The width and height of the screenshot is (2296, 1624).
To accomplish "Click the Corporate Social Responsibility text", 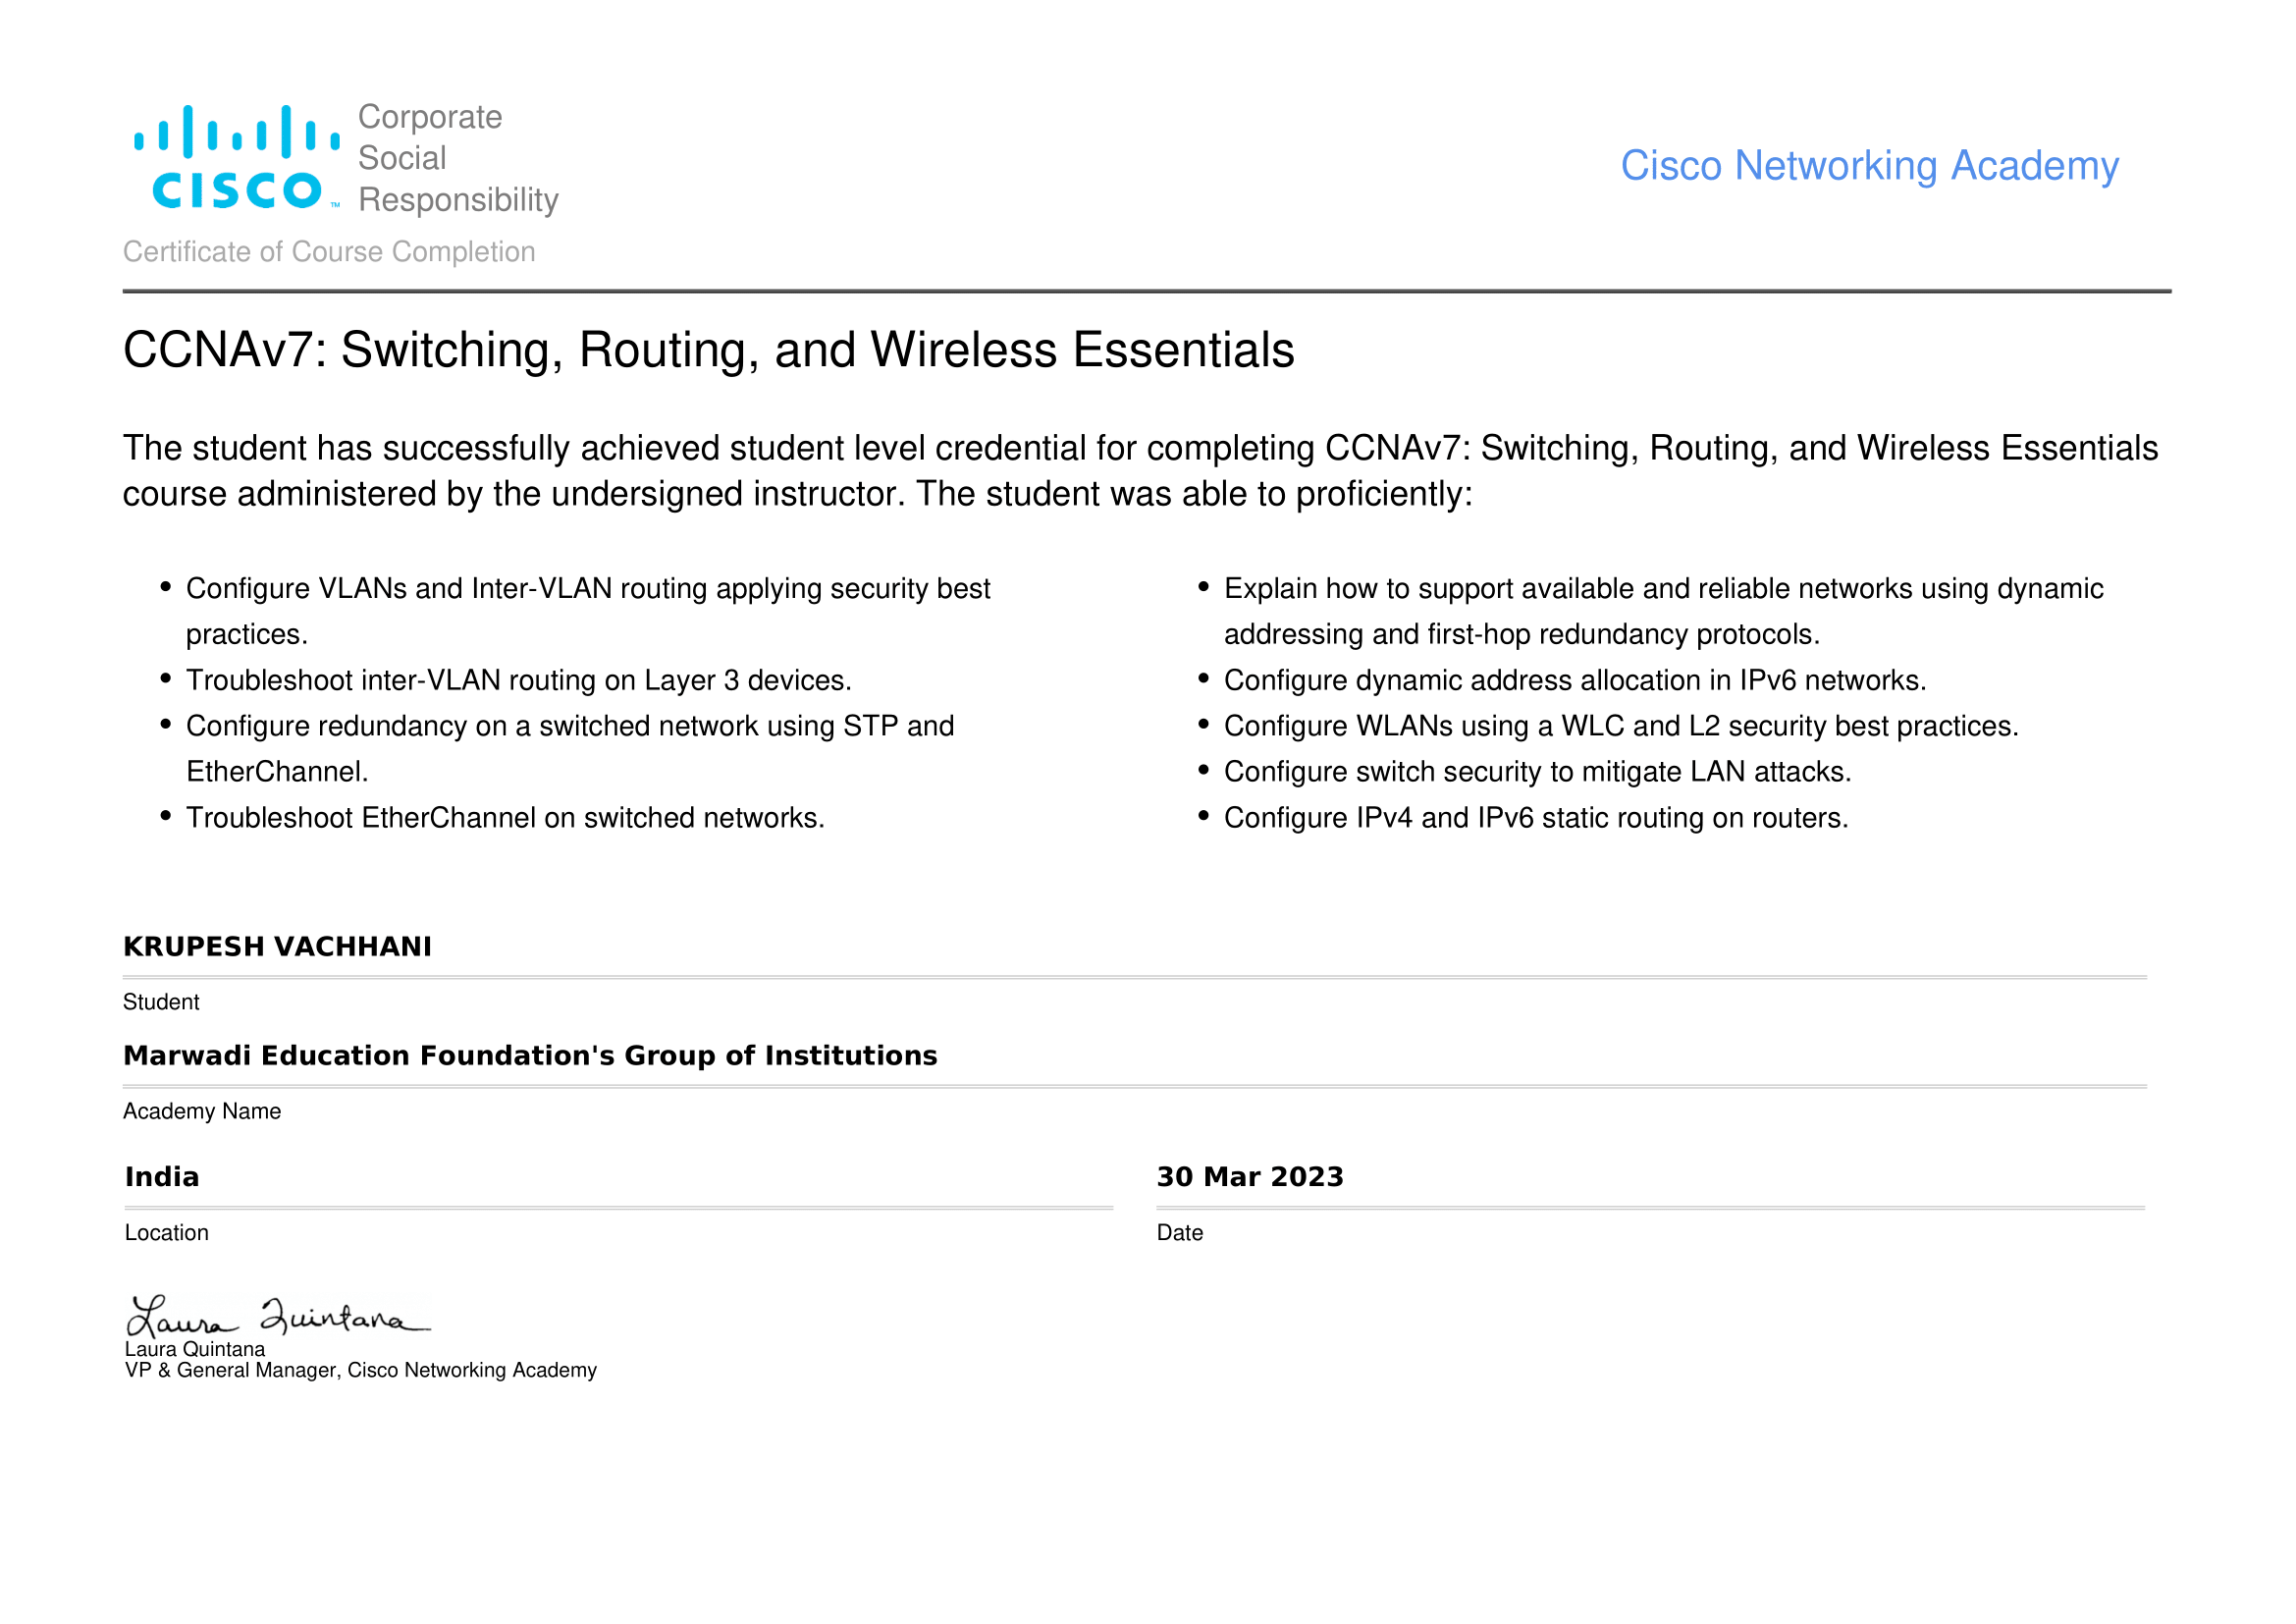I will click(457, 158).
